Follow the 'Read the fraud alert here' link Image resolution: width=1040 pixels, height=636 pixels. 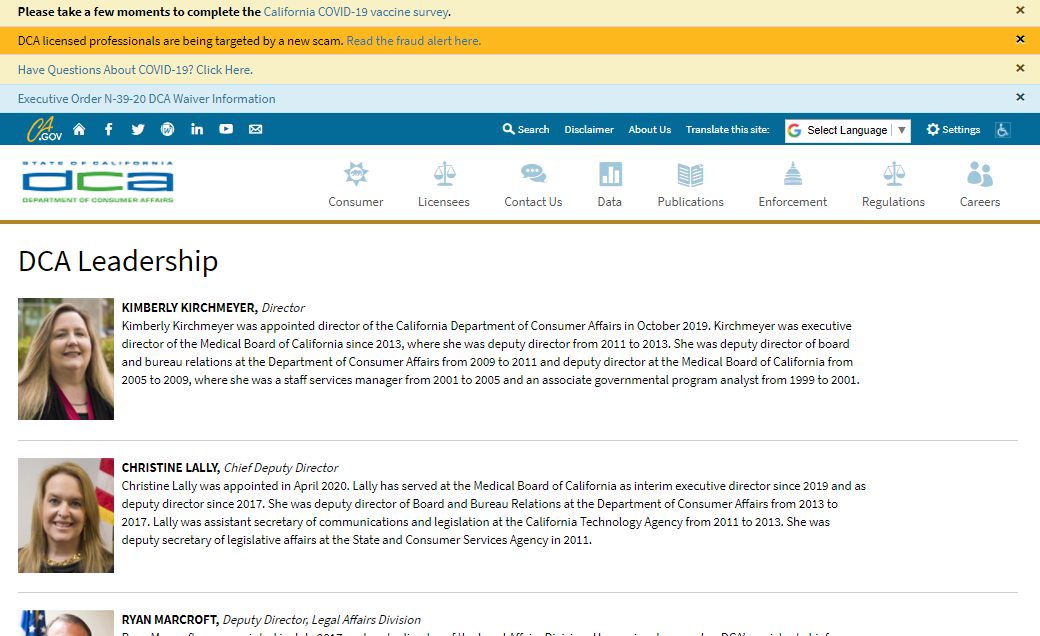[x=413, y=41]
